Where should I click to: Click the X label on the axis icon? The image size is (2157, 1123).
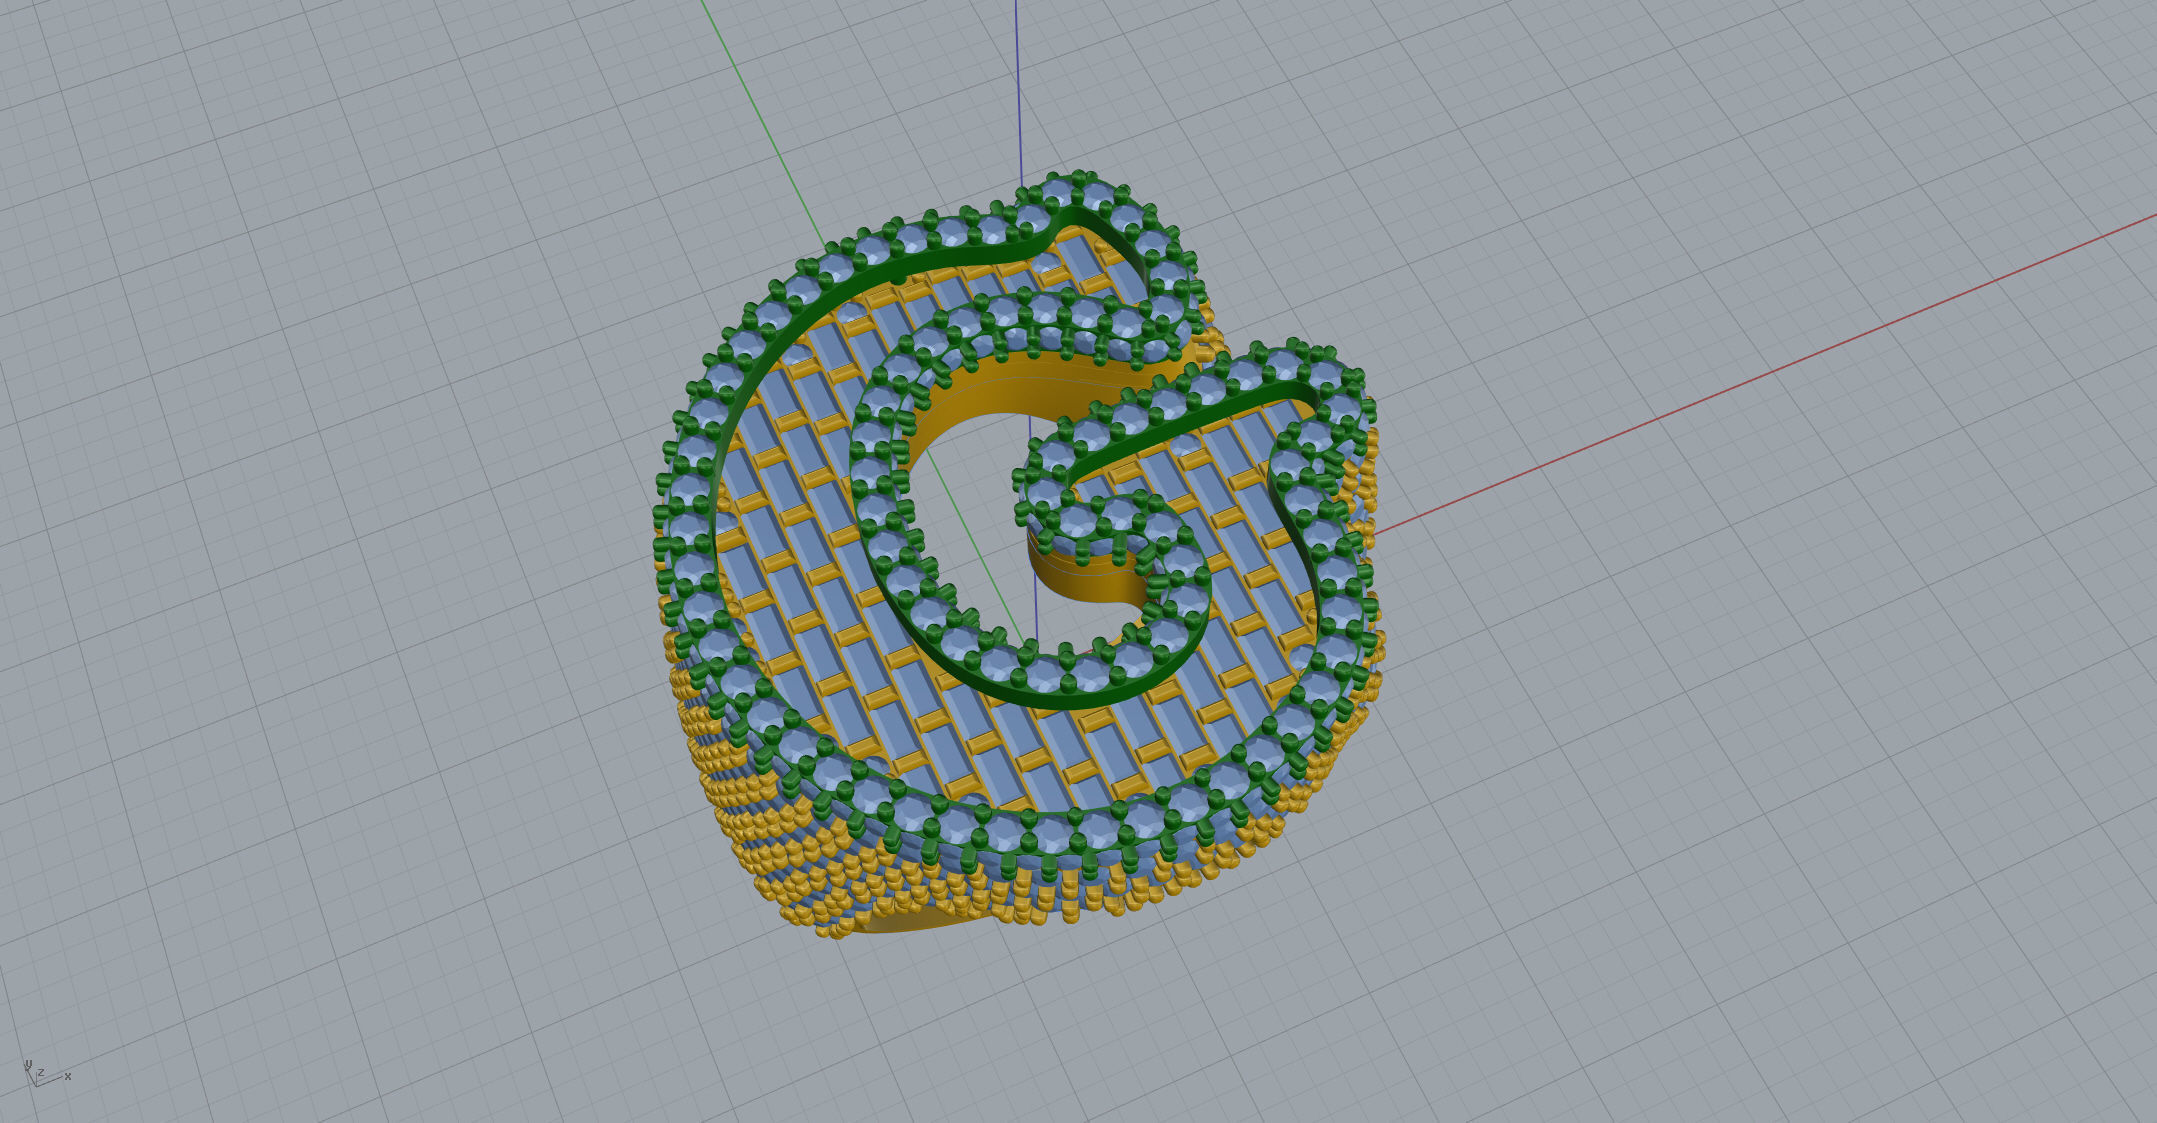[68, 1077]
